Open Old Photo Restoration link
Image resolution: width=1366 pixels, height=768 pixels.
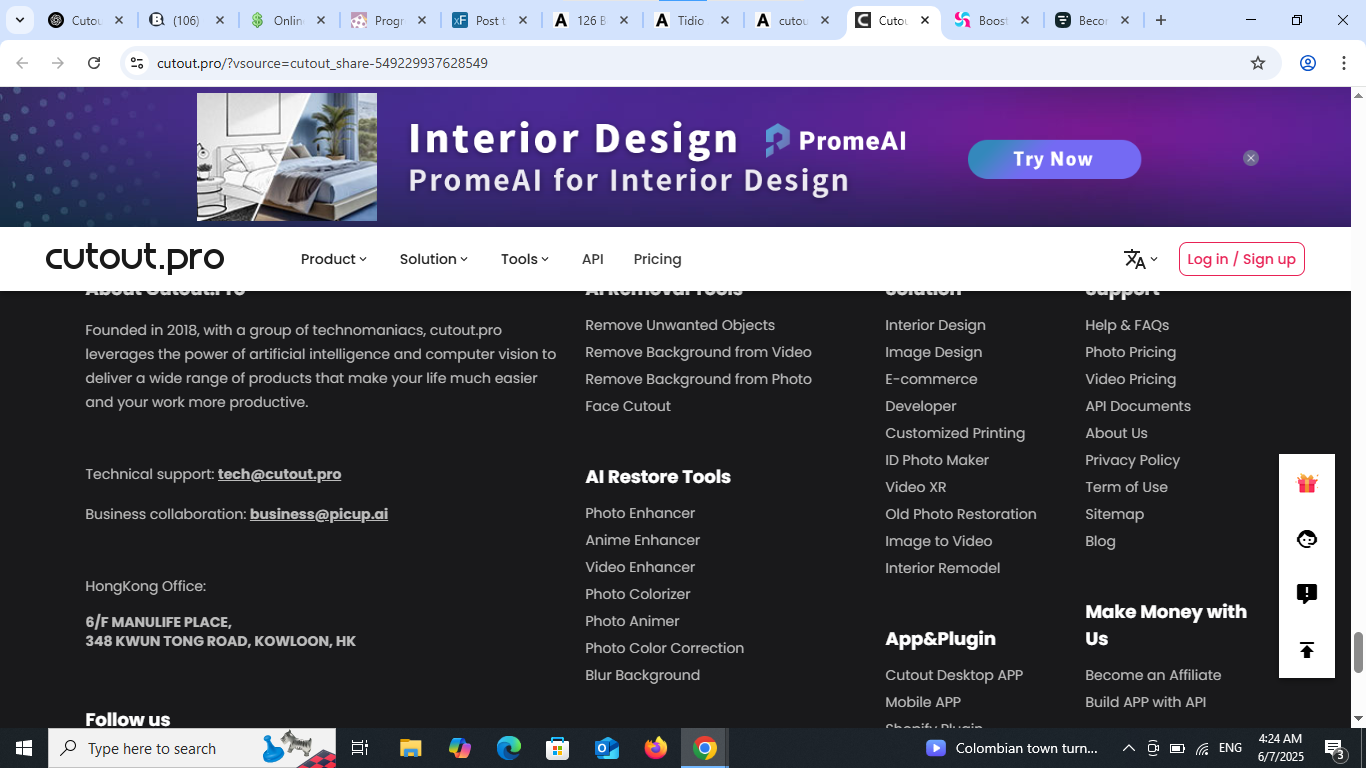tap(960, 514)
